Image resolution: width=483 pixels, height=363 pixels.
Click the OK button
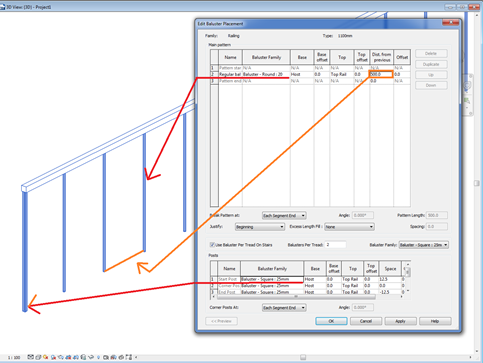pyautogui.click(x=331, y=321)
